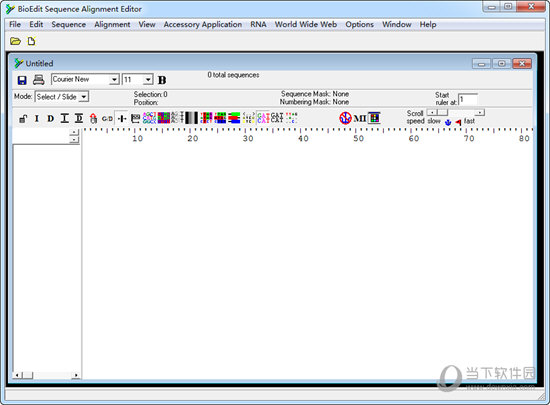
Task: Click the Start ruler at input field
Action: point(468,100)
